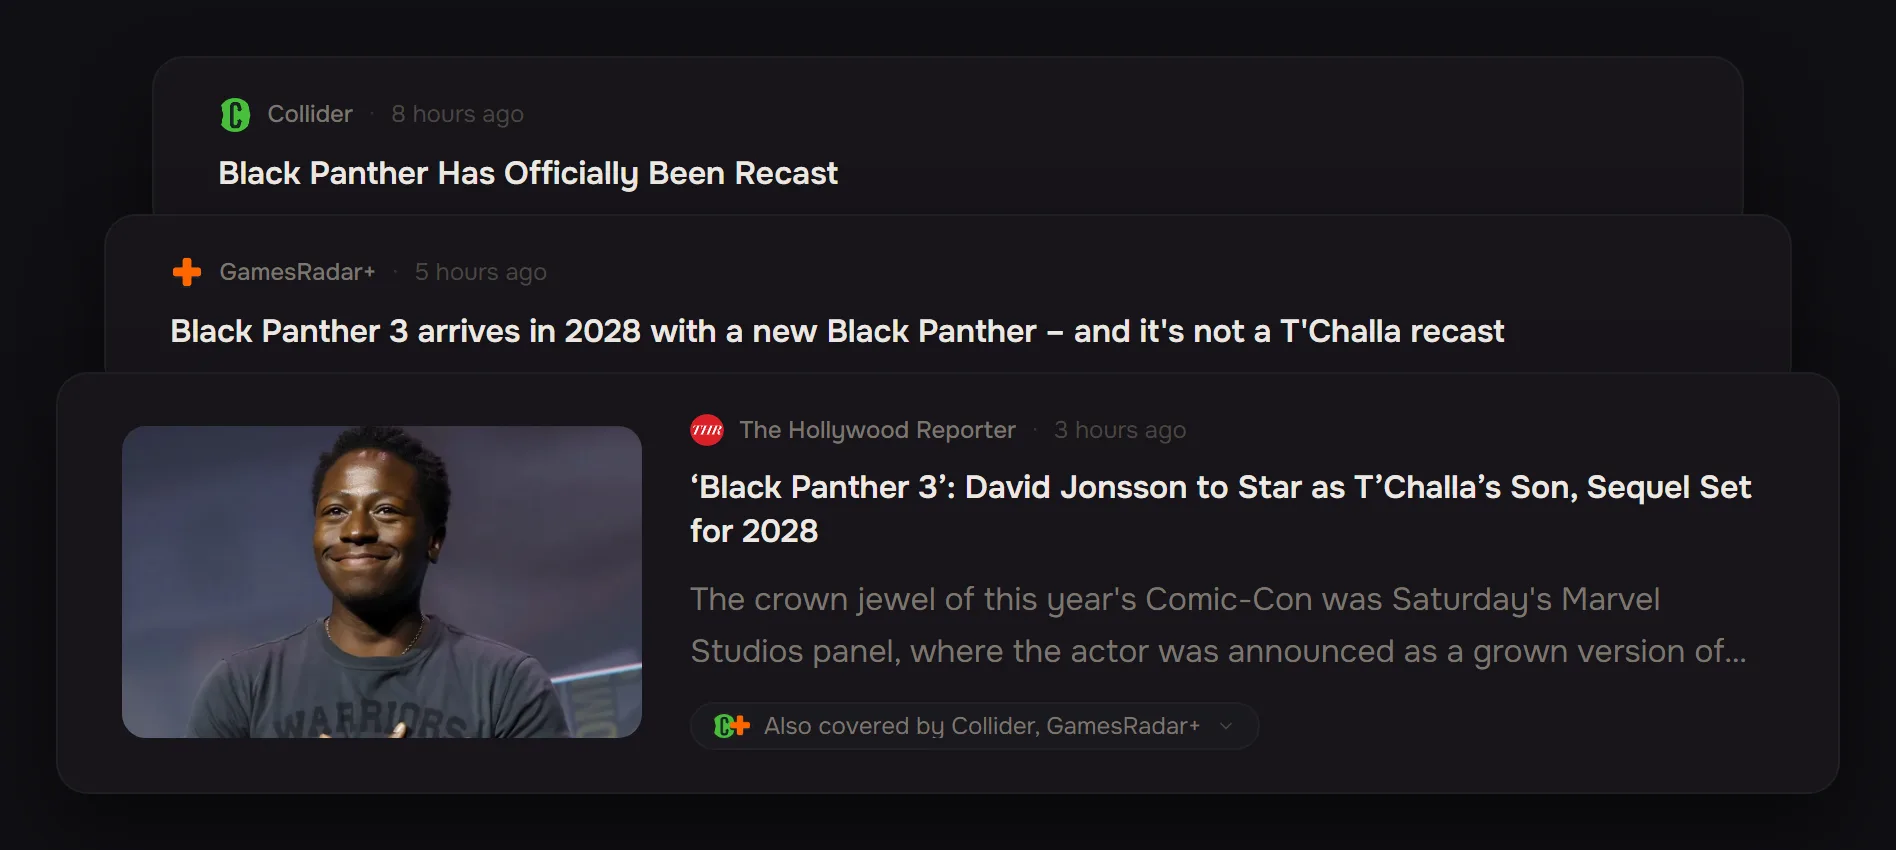The image size is (1896, 850).
Task: Click the '3 hours ago' timestamp
Action: pyautogui.click(x=1120, y=430)
